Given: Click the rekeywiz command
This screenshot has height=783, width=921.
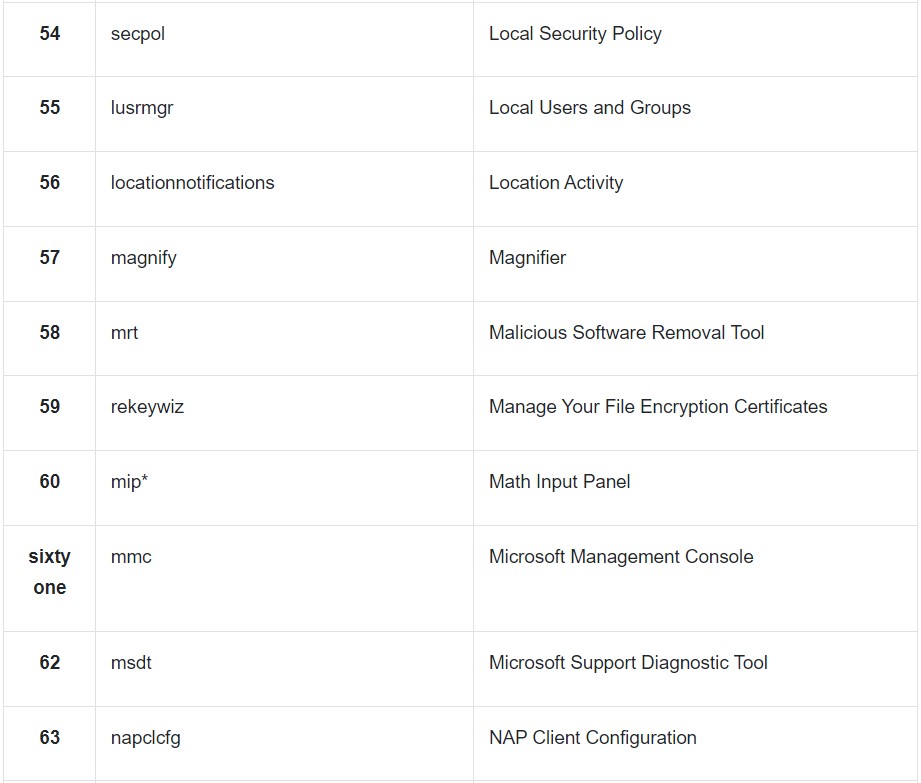Looking at the screenshot, I should tap(147, 406).
